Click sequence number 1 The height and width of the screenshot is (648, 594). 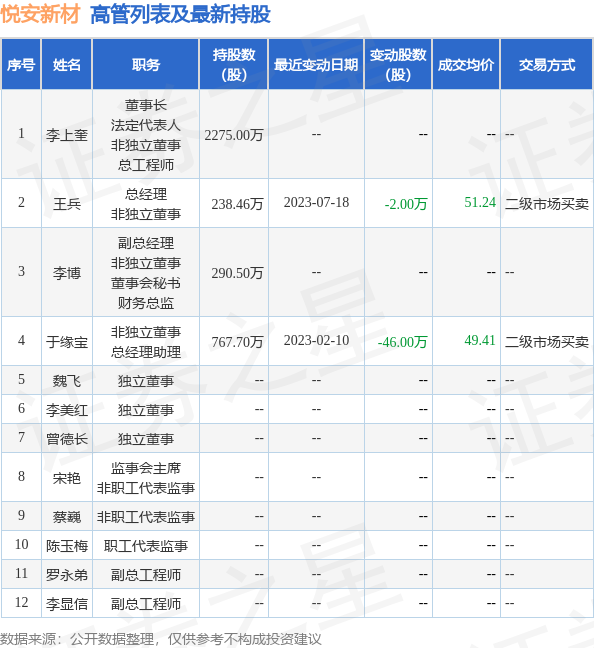coord(21,133)
